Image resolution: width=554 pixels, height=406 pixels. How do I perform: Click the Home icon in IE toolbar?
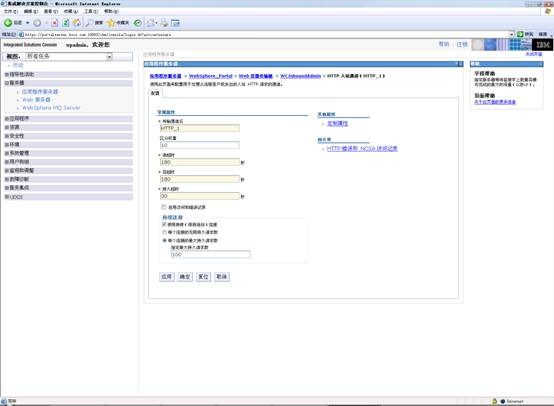point(77,23)
